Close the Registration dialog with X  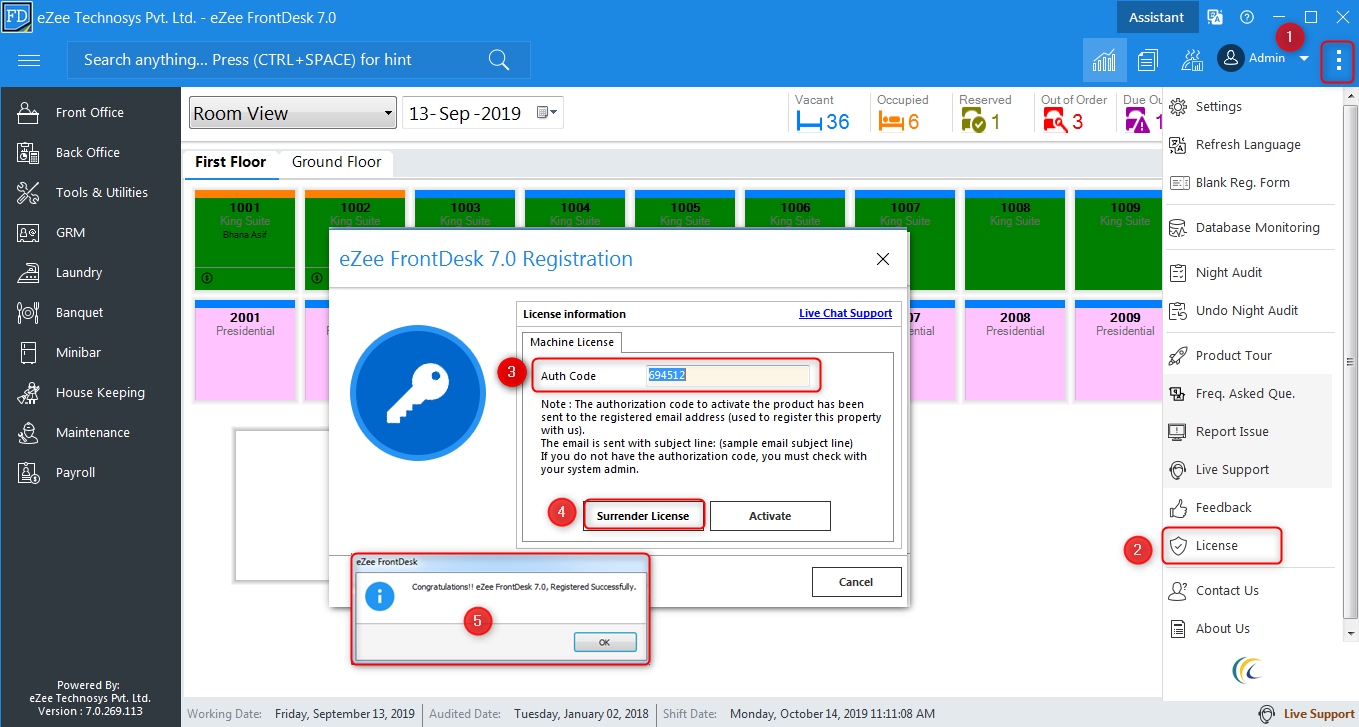point(882,259)
